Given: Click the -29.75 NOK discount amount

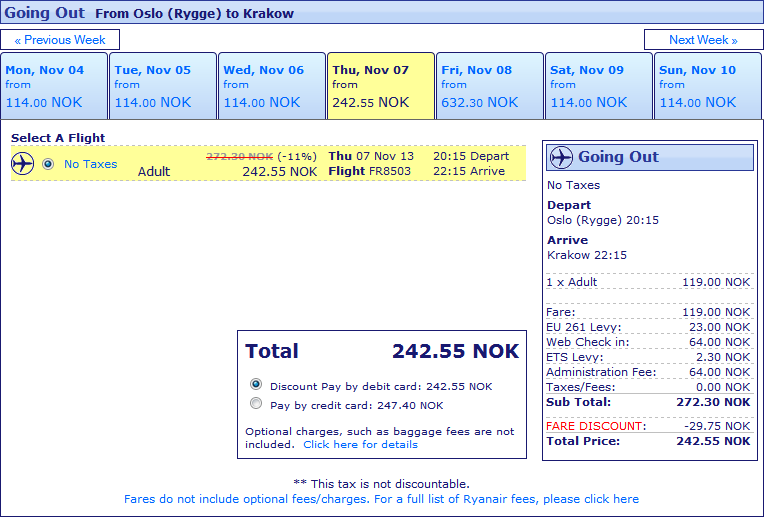Looking at the screenshot, I should pos(717,426).
